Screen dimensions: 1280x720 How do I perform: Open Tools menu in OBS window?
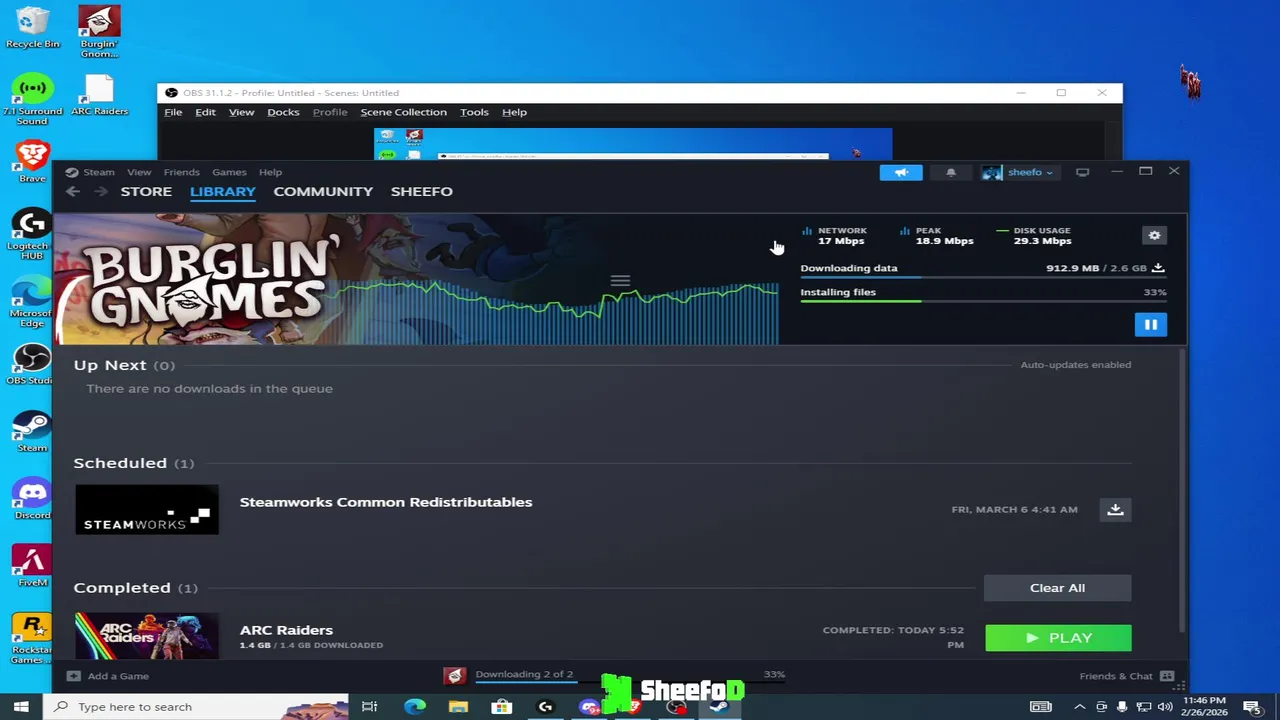pos(474,112)
